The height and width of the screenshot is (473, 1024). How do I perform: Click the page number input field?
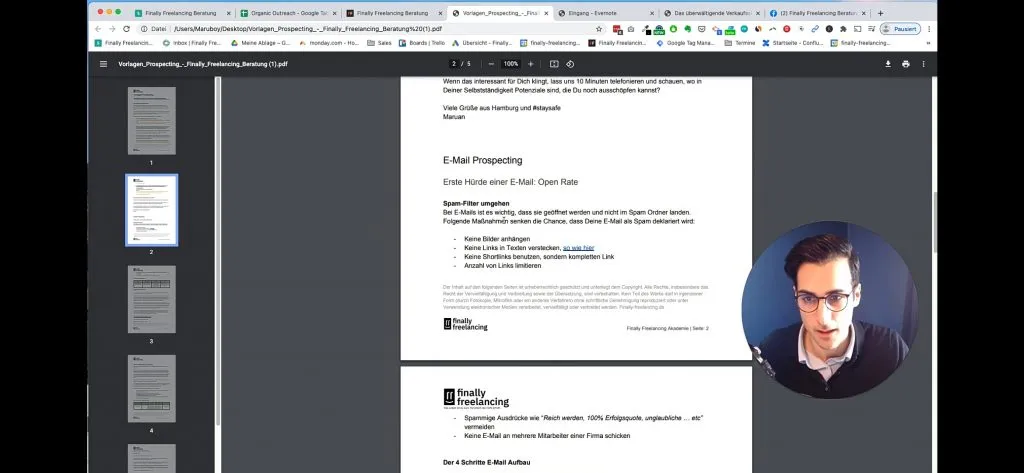pos(454,64)
